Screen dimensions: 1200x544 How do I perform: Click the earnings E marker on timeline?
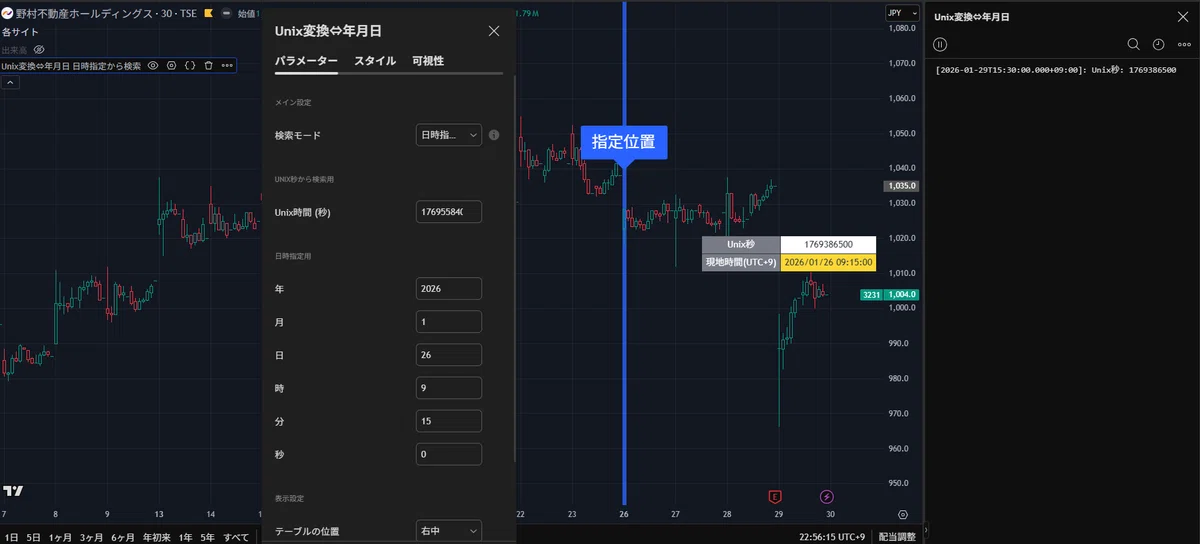coord(775,496)
